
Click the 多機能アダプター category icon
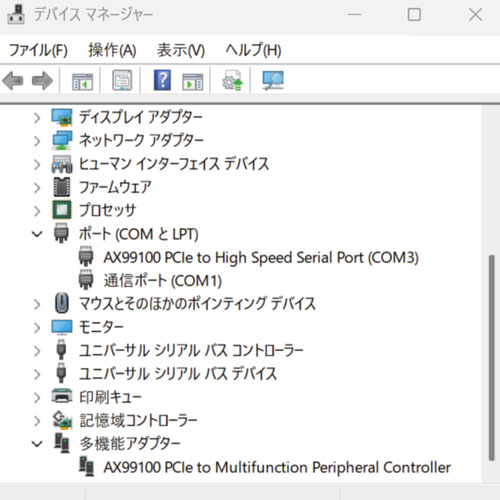click(62, 443)
